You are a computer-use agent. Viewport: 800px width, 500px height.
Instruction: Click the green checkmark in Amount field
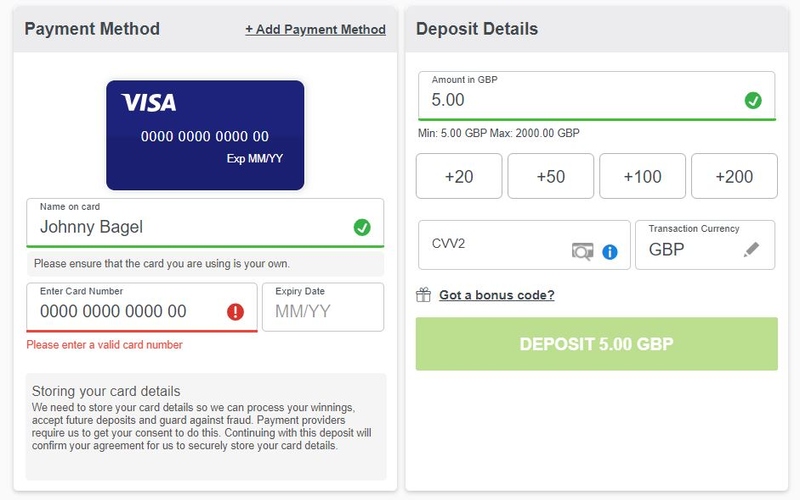pos(753,100)
